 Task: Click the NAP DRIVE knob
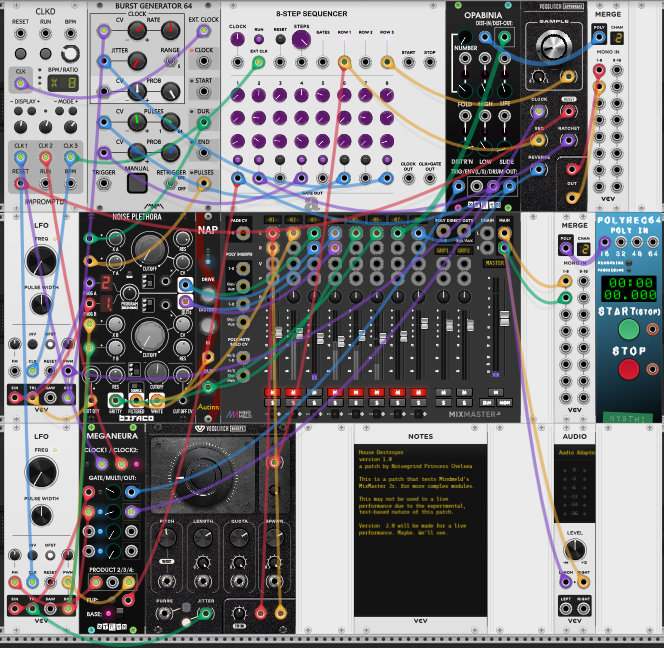tap(208, 294)
